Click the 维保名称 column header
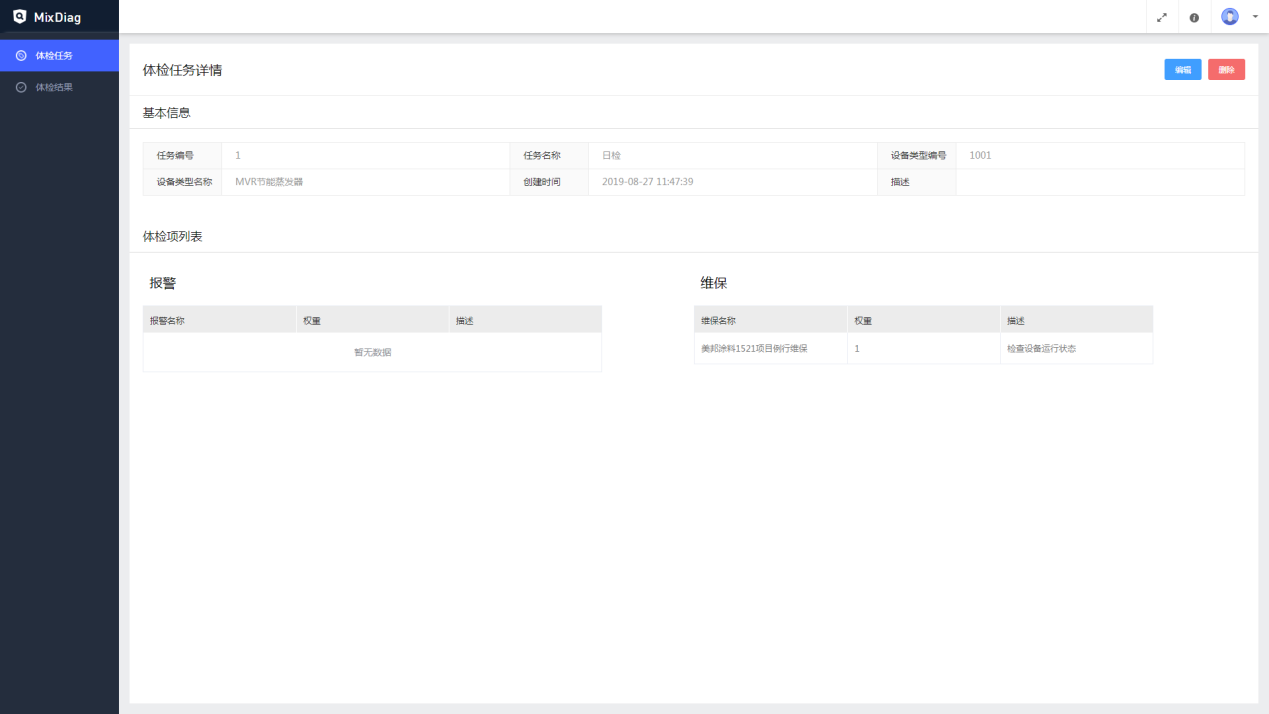 point(718,321)
